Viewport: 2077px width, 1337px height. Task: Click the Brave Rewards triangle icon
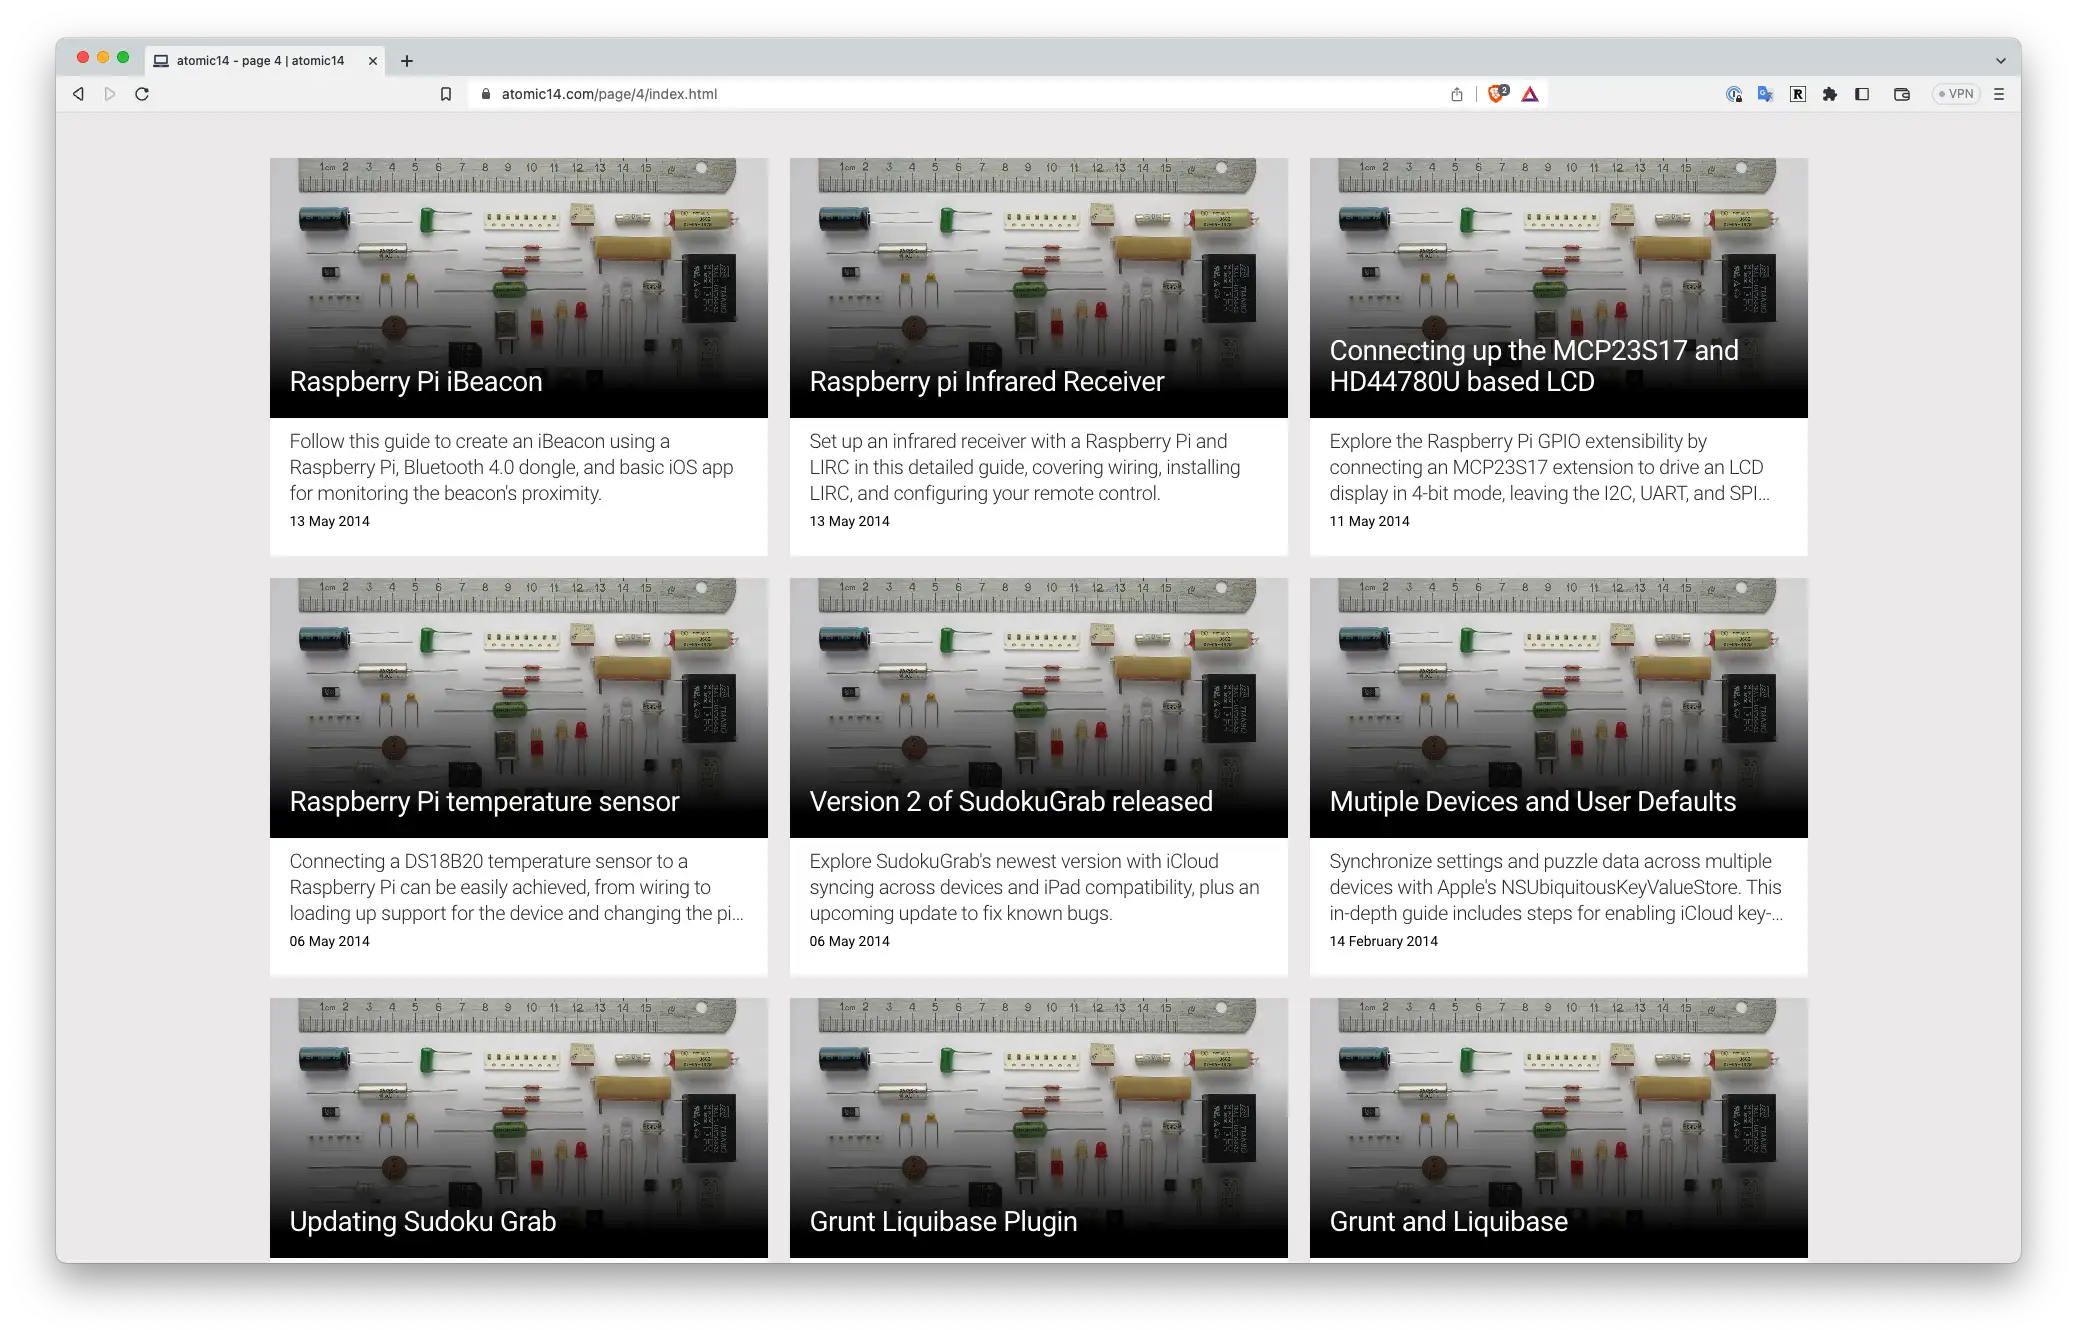tap(1530, 94)
